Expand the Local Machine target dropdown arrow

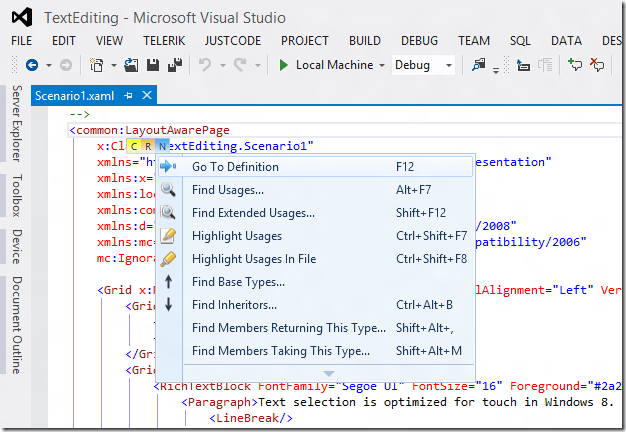(382, 65)
